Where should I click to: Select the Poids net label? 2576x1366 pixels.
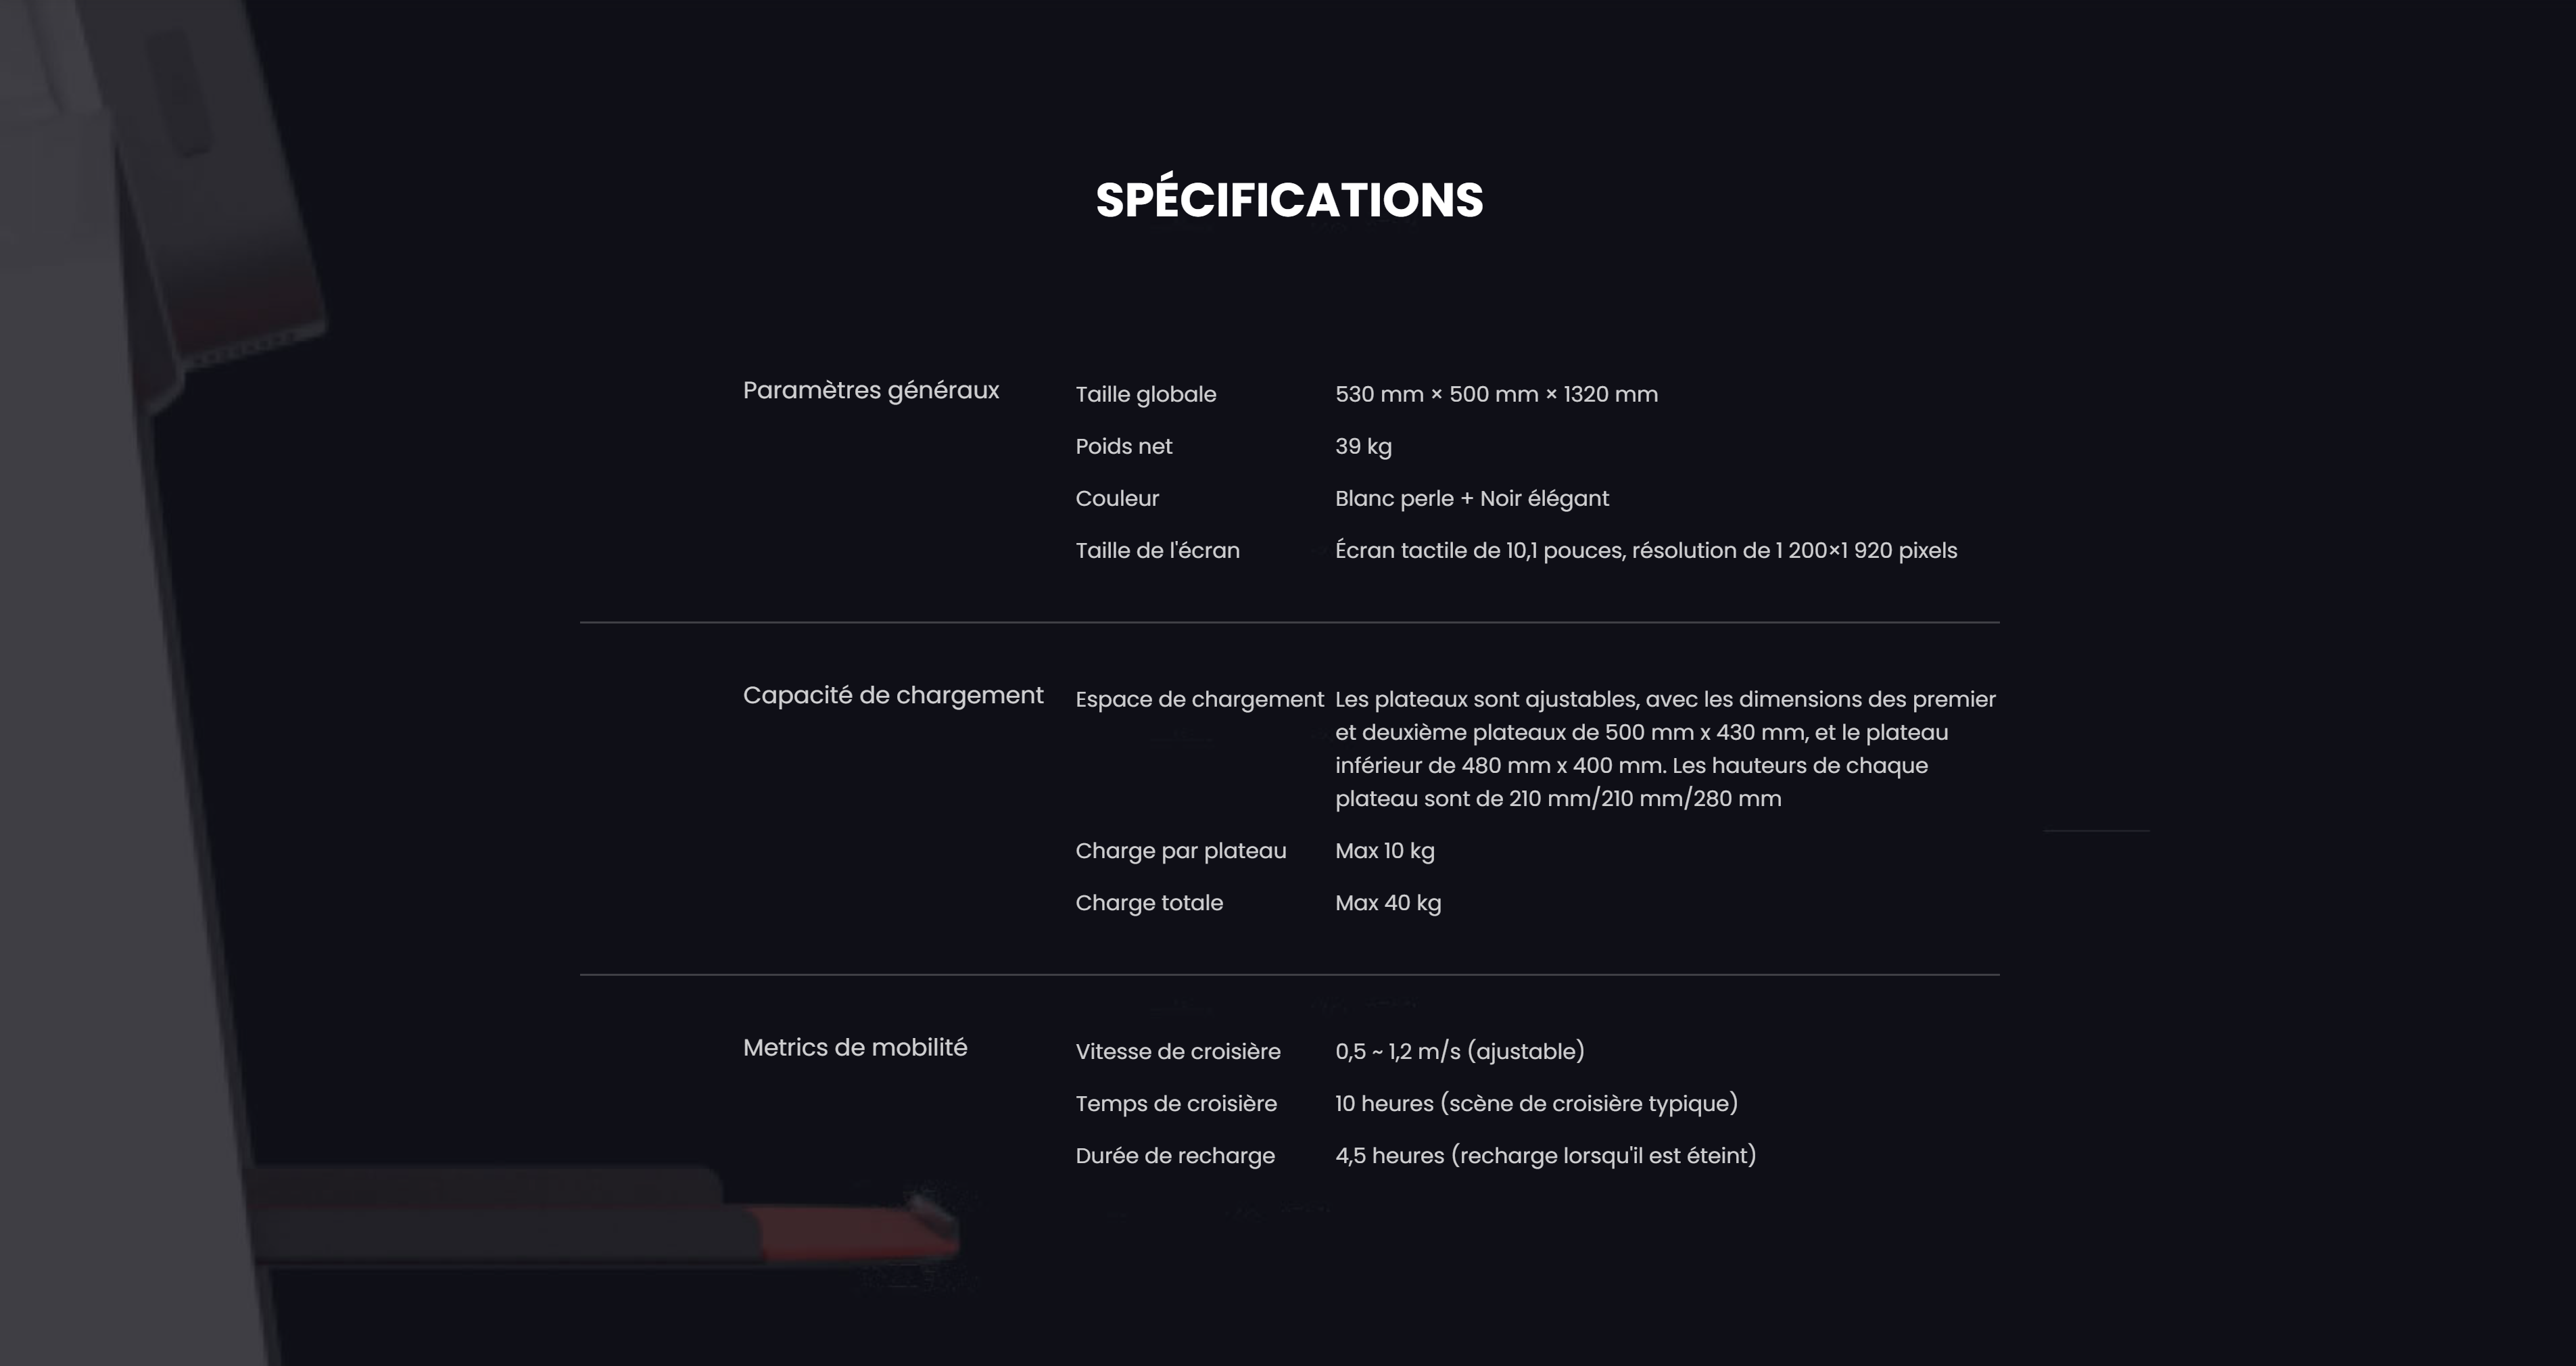coord(1123,446)
